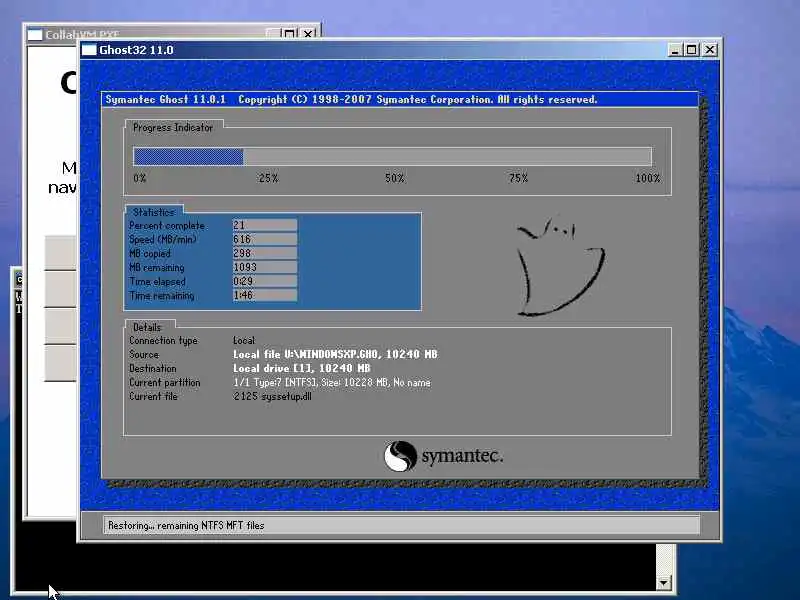Click the Connection type value Local
800x600 pixels.
pos(244,340)
